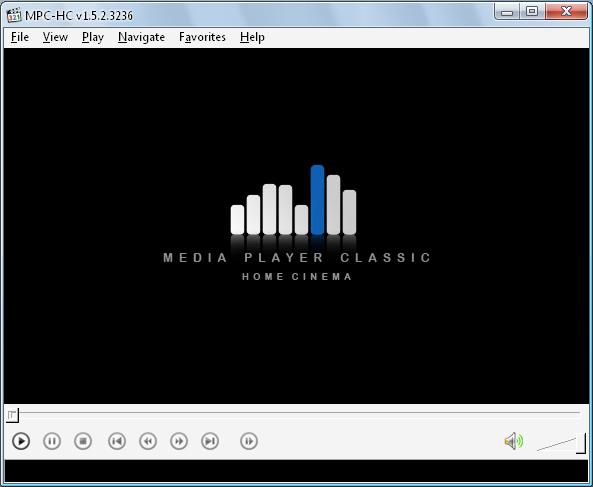Click the increase speed fast-forward button
This screenshot has width=593, height=487.
(179, 441)
